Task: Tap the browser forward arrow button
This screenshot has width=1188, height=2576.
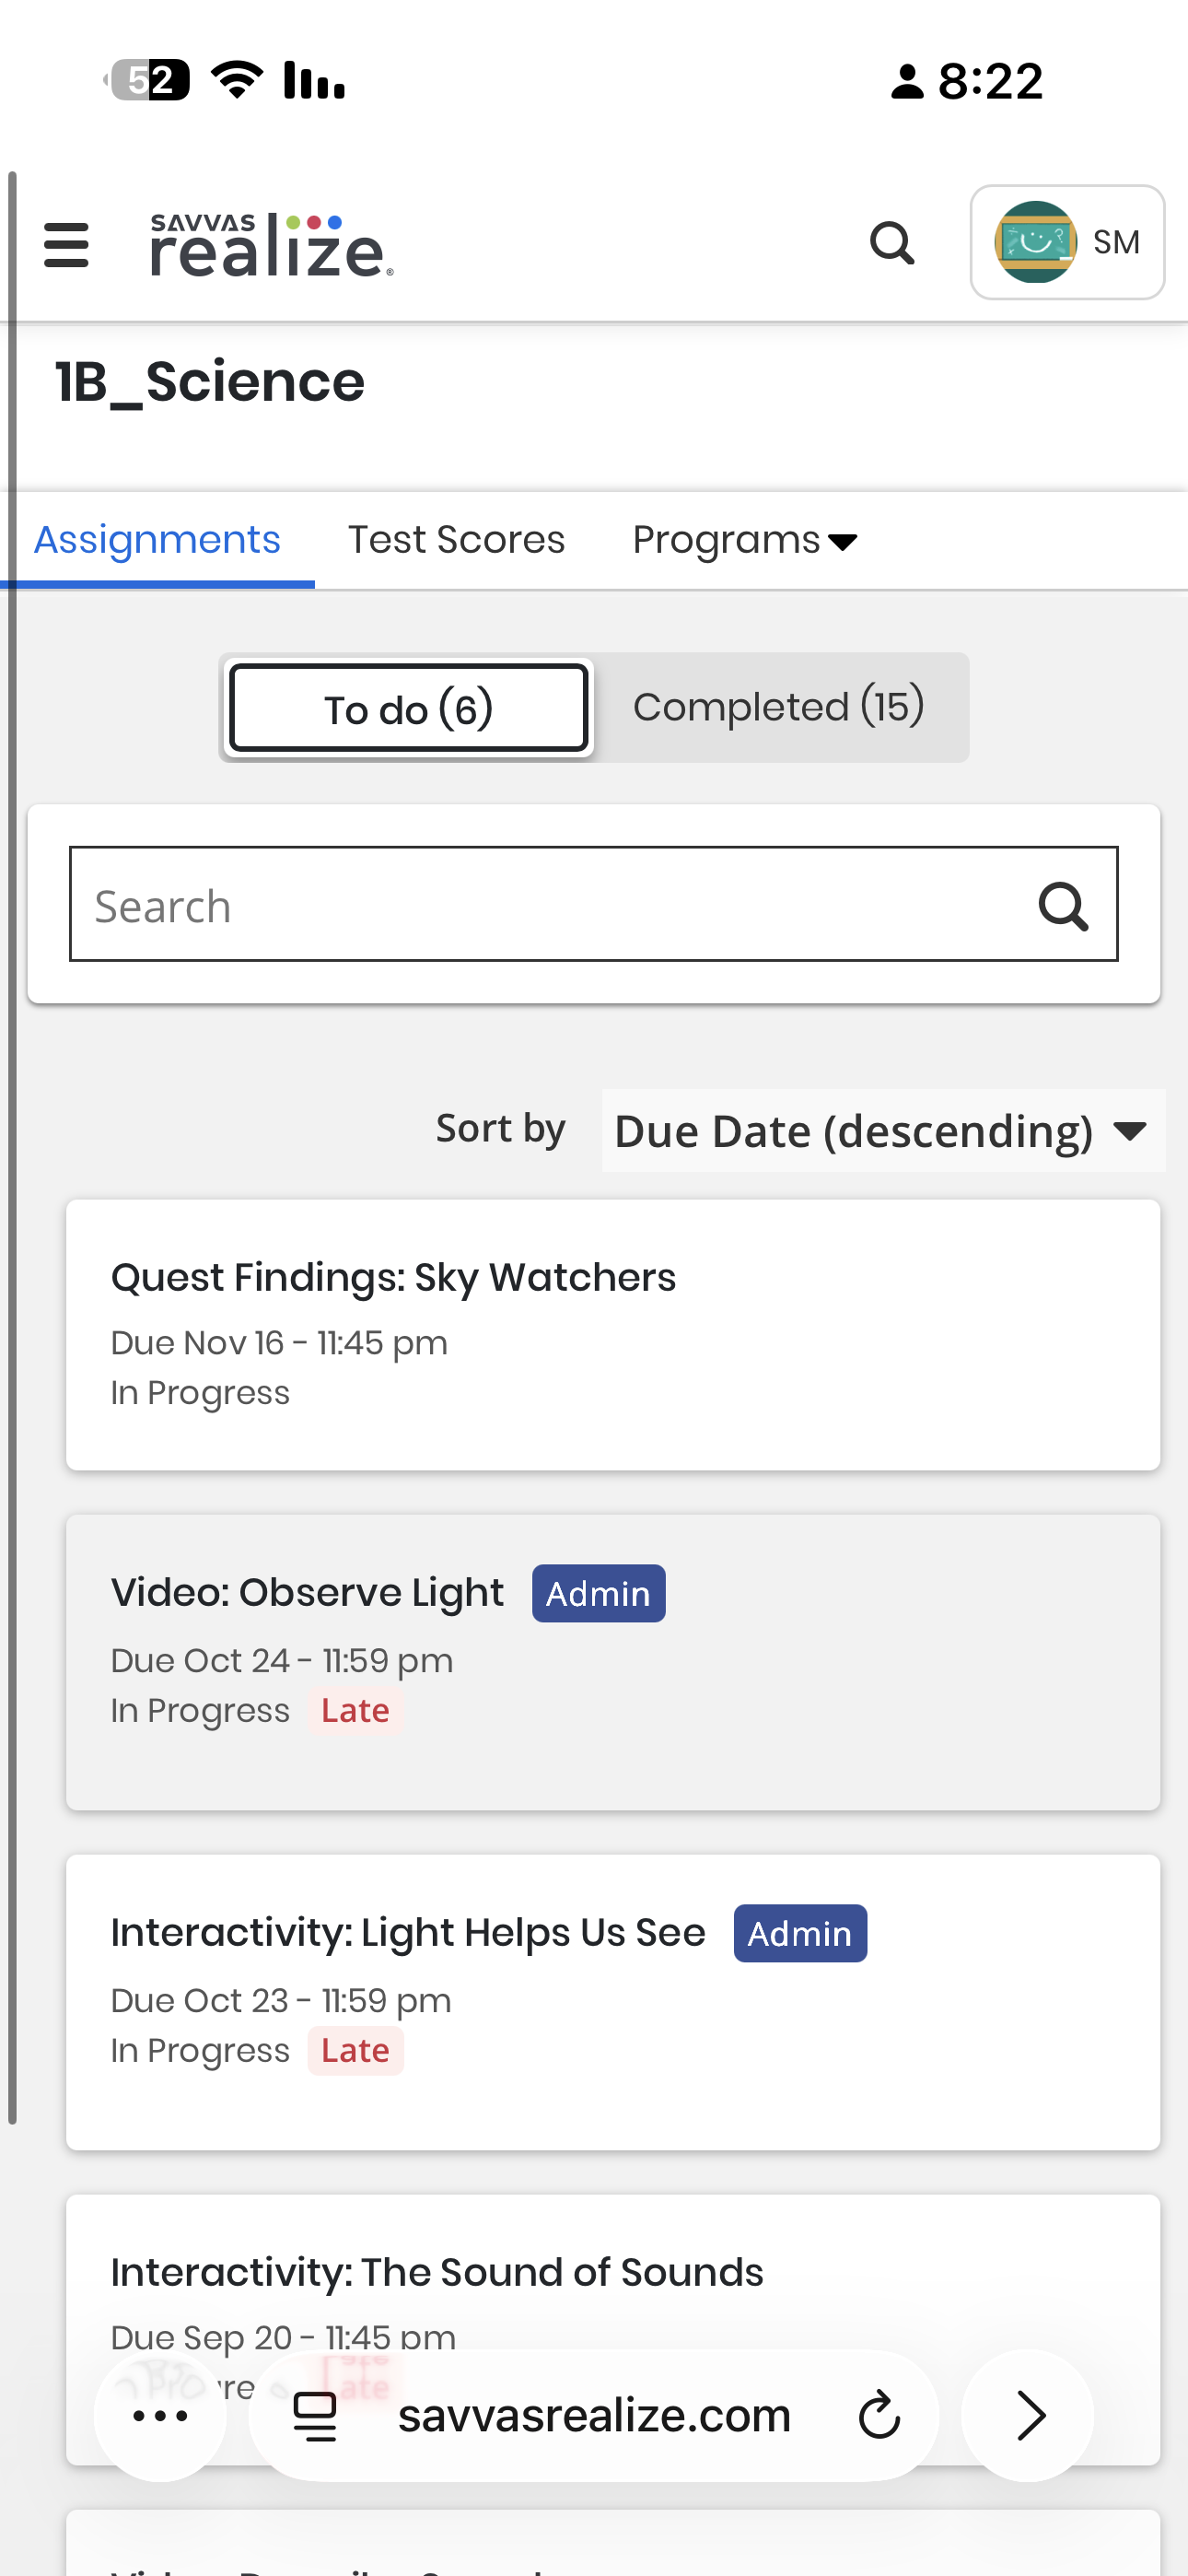Action: click(x=1028, y=2415)
